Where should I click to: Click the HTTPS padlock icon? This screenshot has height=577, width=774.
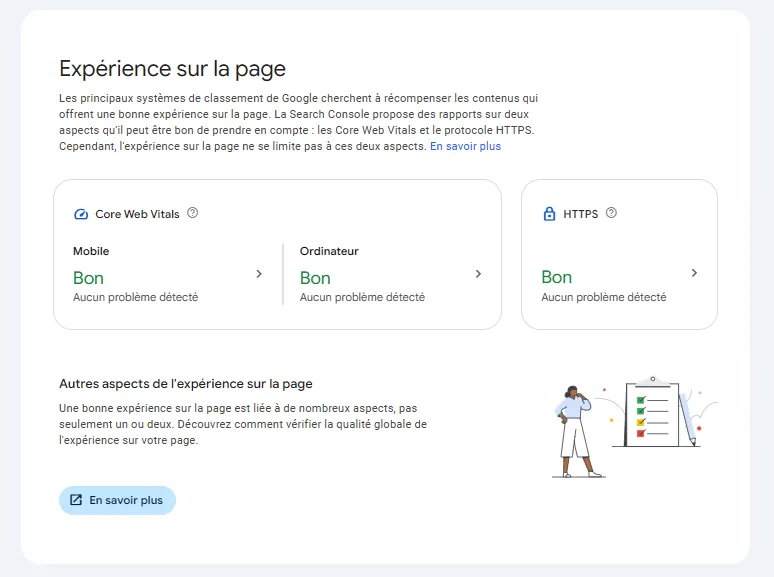click(549, 214)
